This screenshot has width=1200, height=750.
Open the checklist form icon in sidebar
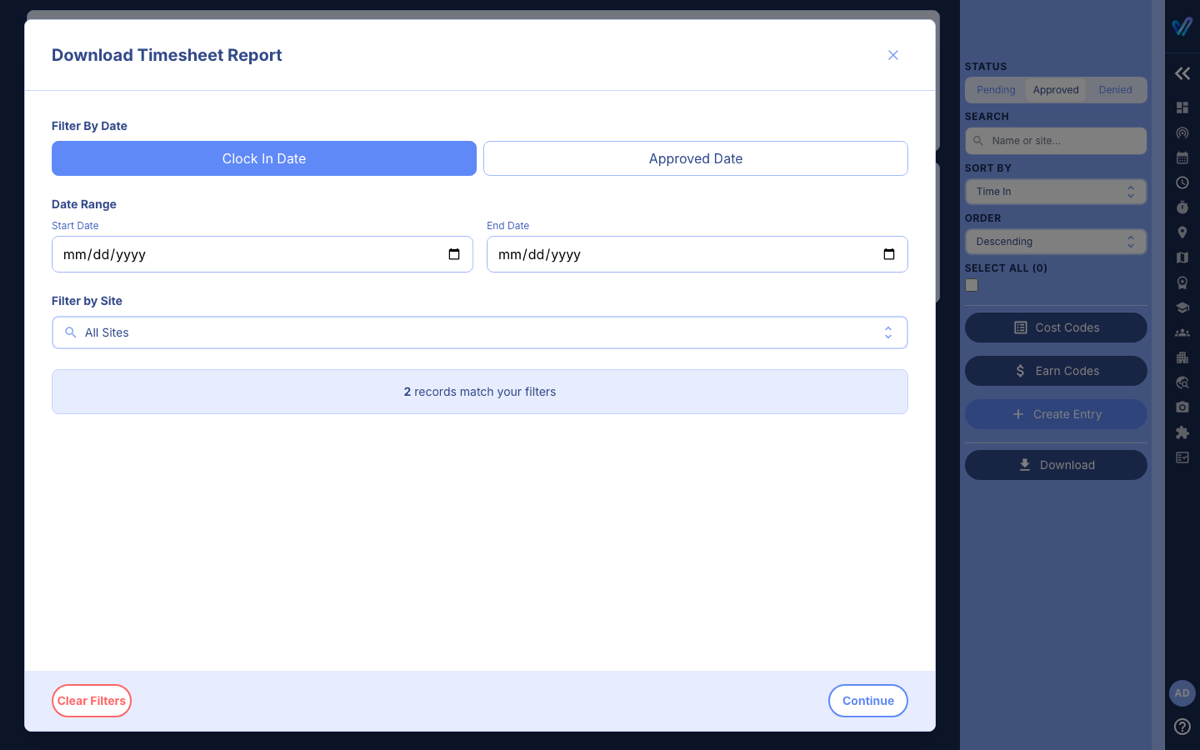tap(1182, 457)
